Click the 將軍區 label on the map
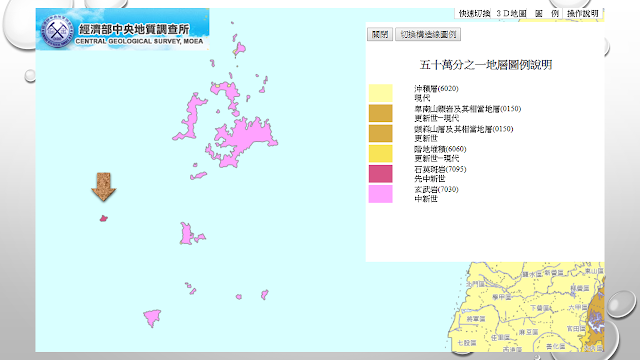The width and height of the screenshot is (640, 360). tap(476, 319)
